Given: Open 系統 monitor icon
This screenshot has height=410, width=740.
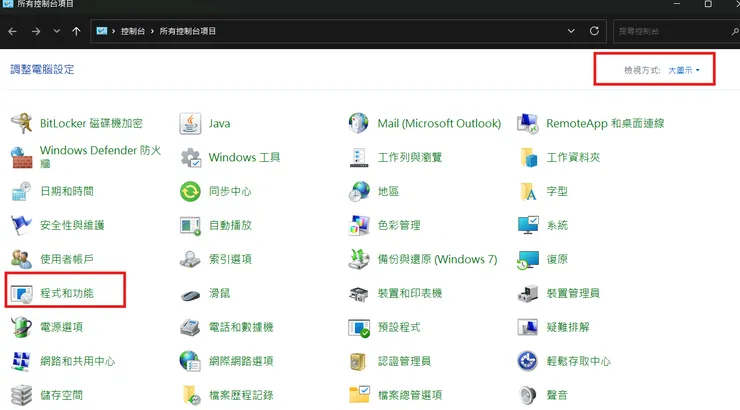Looking at the screenshot, I should (528, 226).
